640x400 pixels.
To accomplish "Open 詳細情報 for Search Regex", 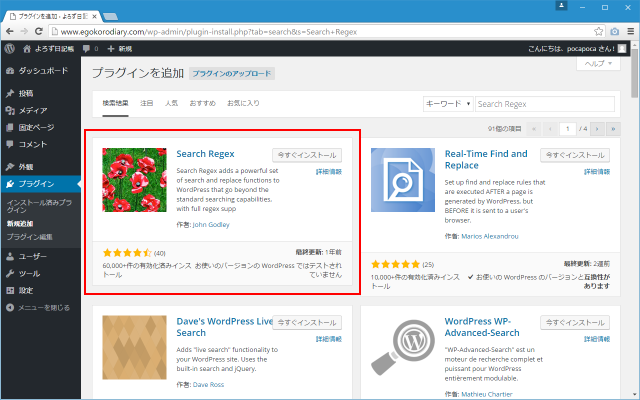I will click(x=329, y=172).
